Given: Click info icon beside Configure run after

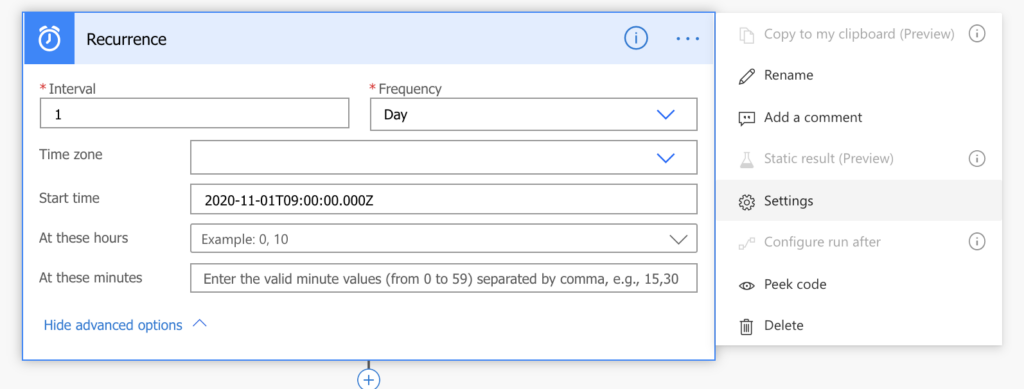Looking at the screenshot, I should point(976,242).
